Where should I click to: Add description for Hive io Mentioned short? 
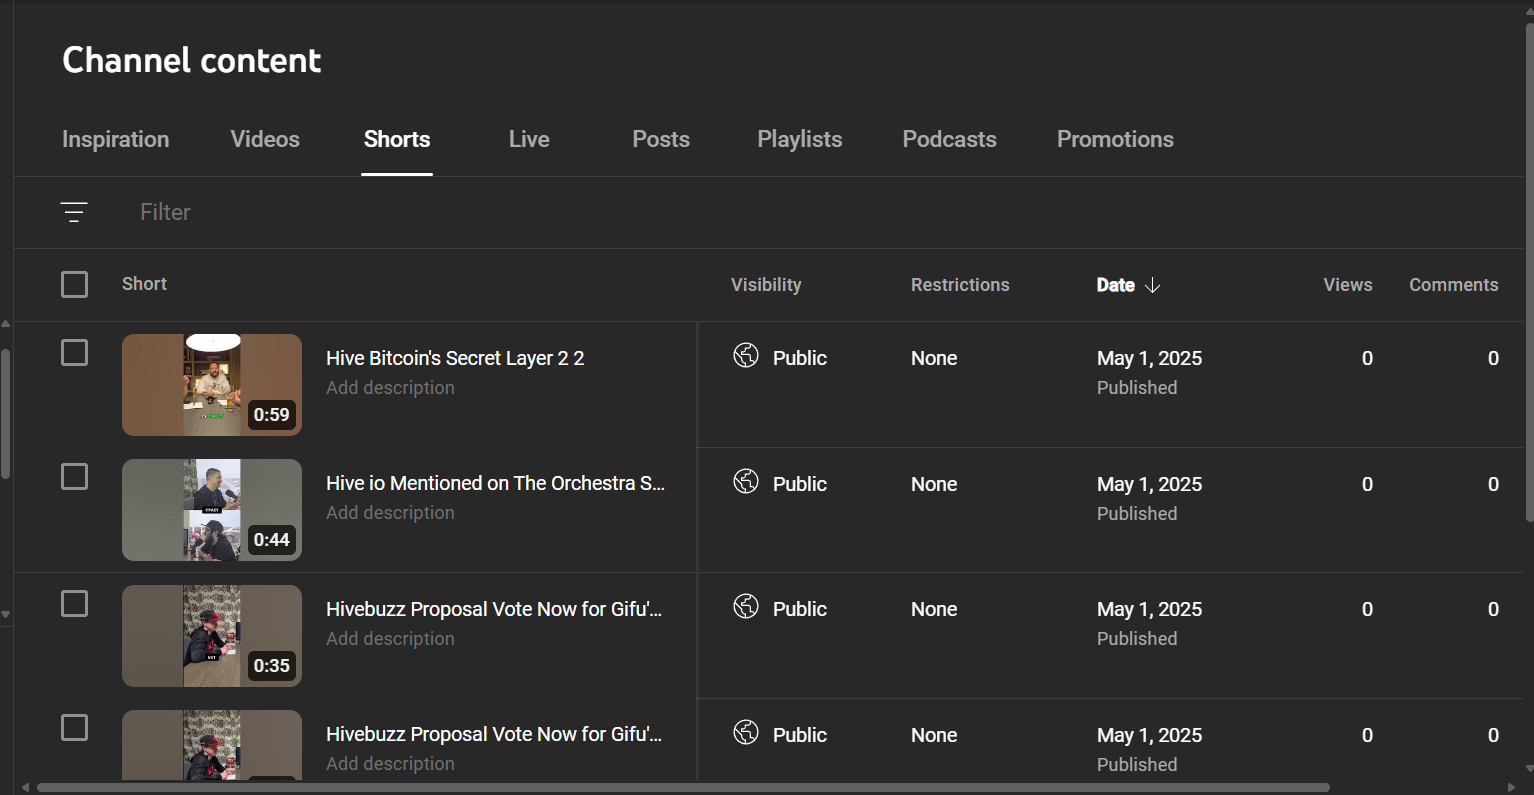coord(390,513)
